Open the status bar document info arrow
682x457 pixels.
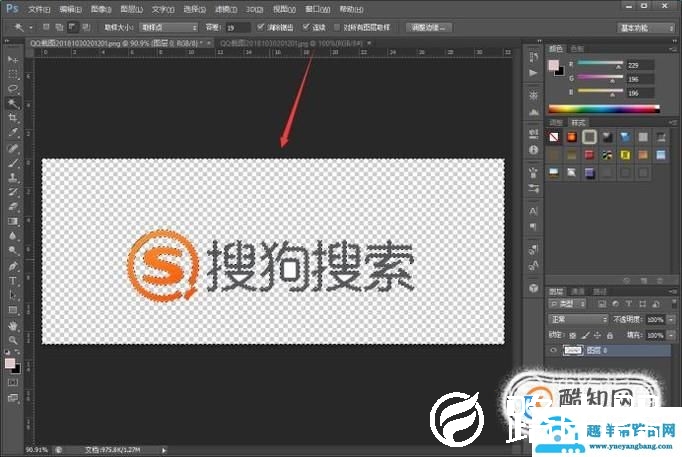click(164, 450)
